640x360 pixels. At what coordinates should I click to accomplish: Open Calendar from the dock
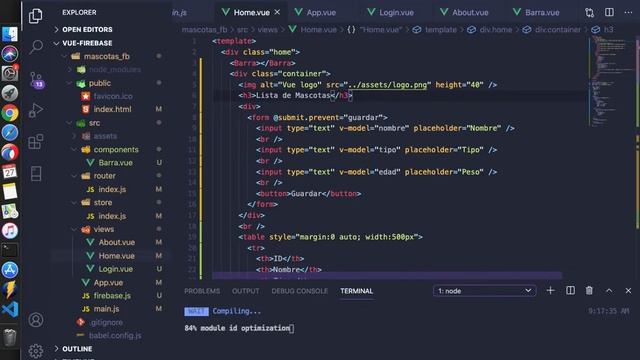(x=10, y=171)
